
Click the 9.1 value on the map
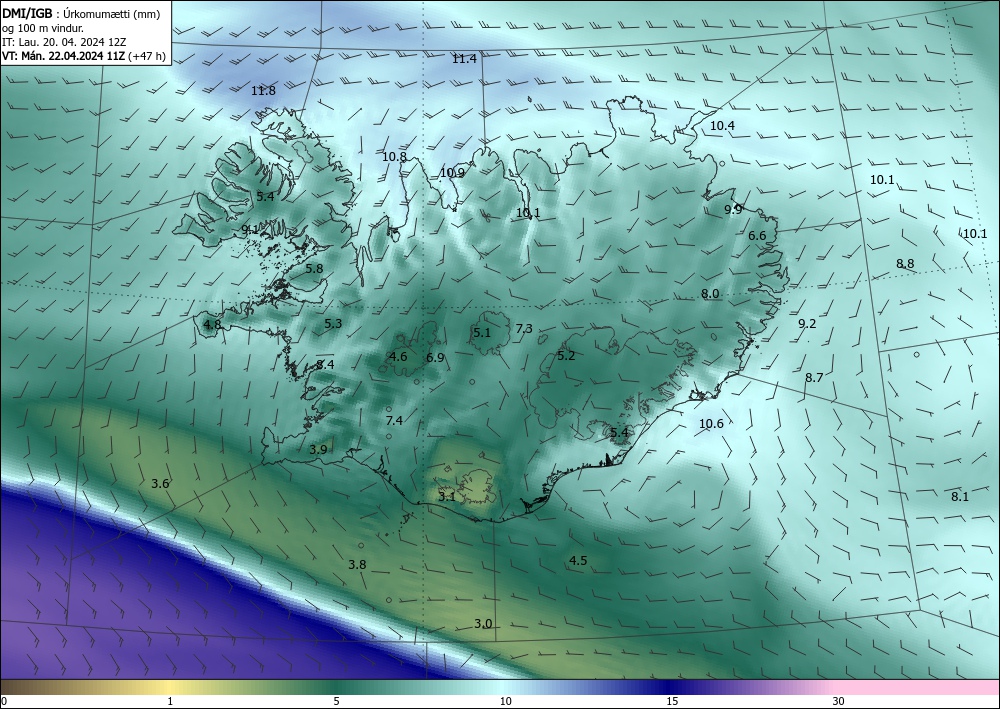tap(250, 229)
